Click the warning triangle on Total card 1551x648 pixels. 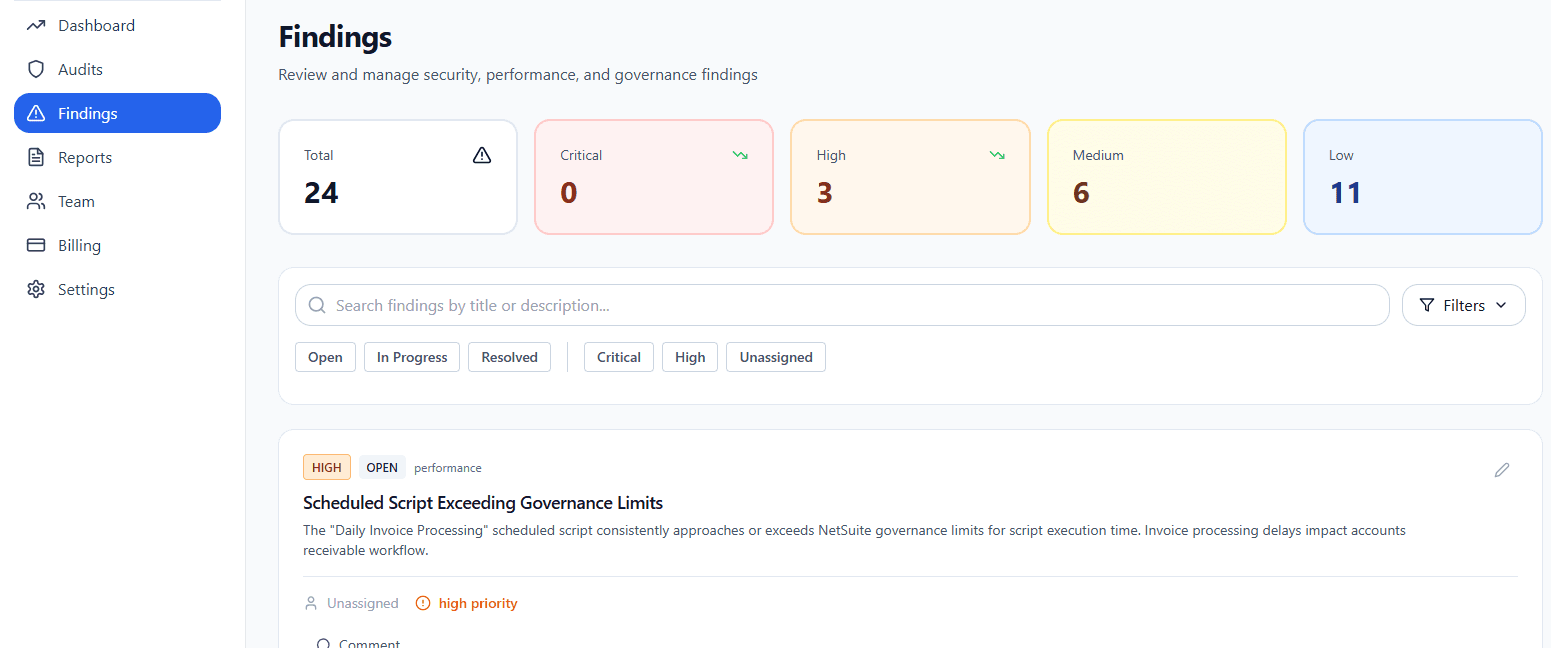[x=482, y=155]
